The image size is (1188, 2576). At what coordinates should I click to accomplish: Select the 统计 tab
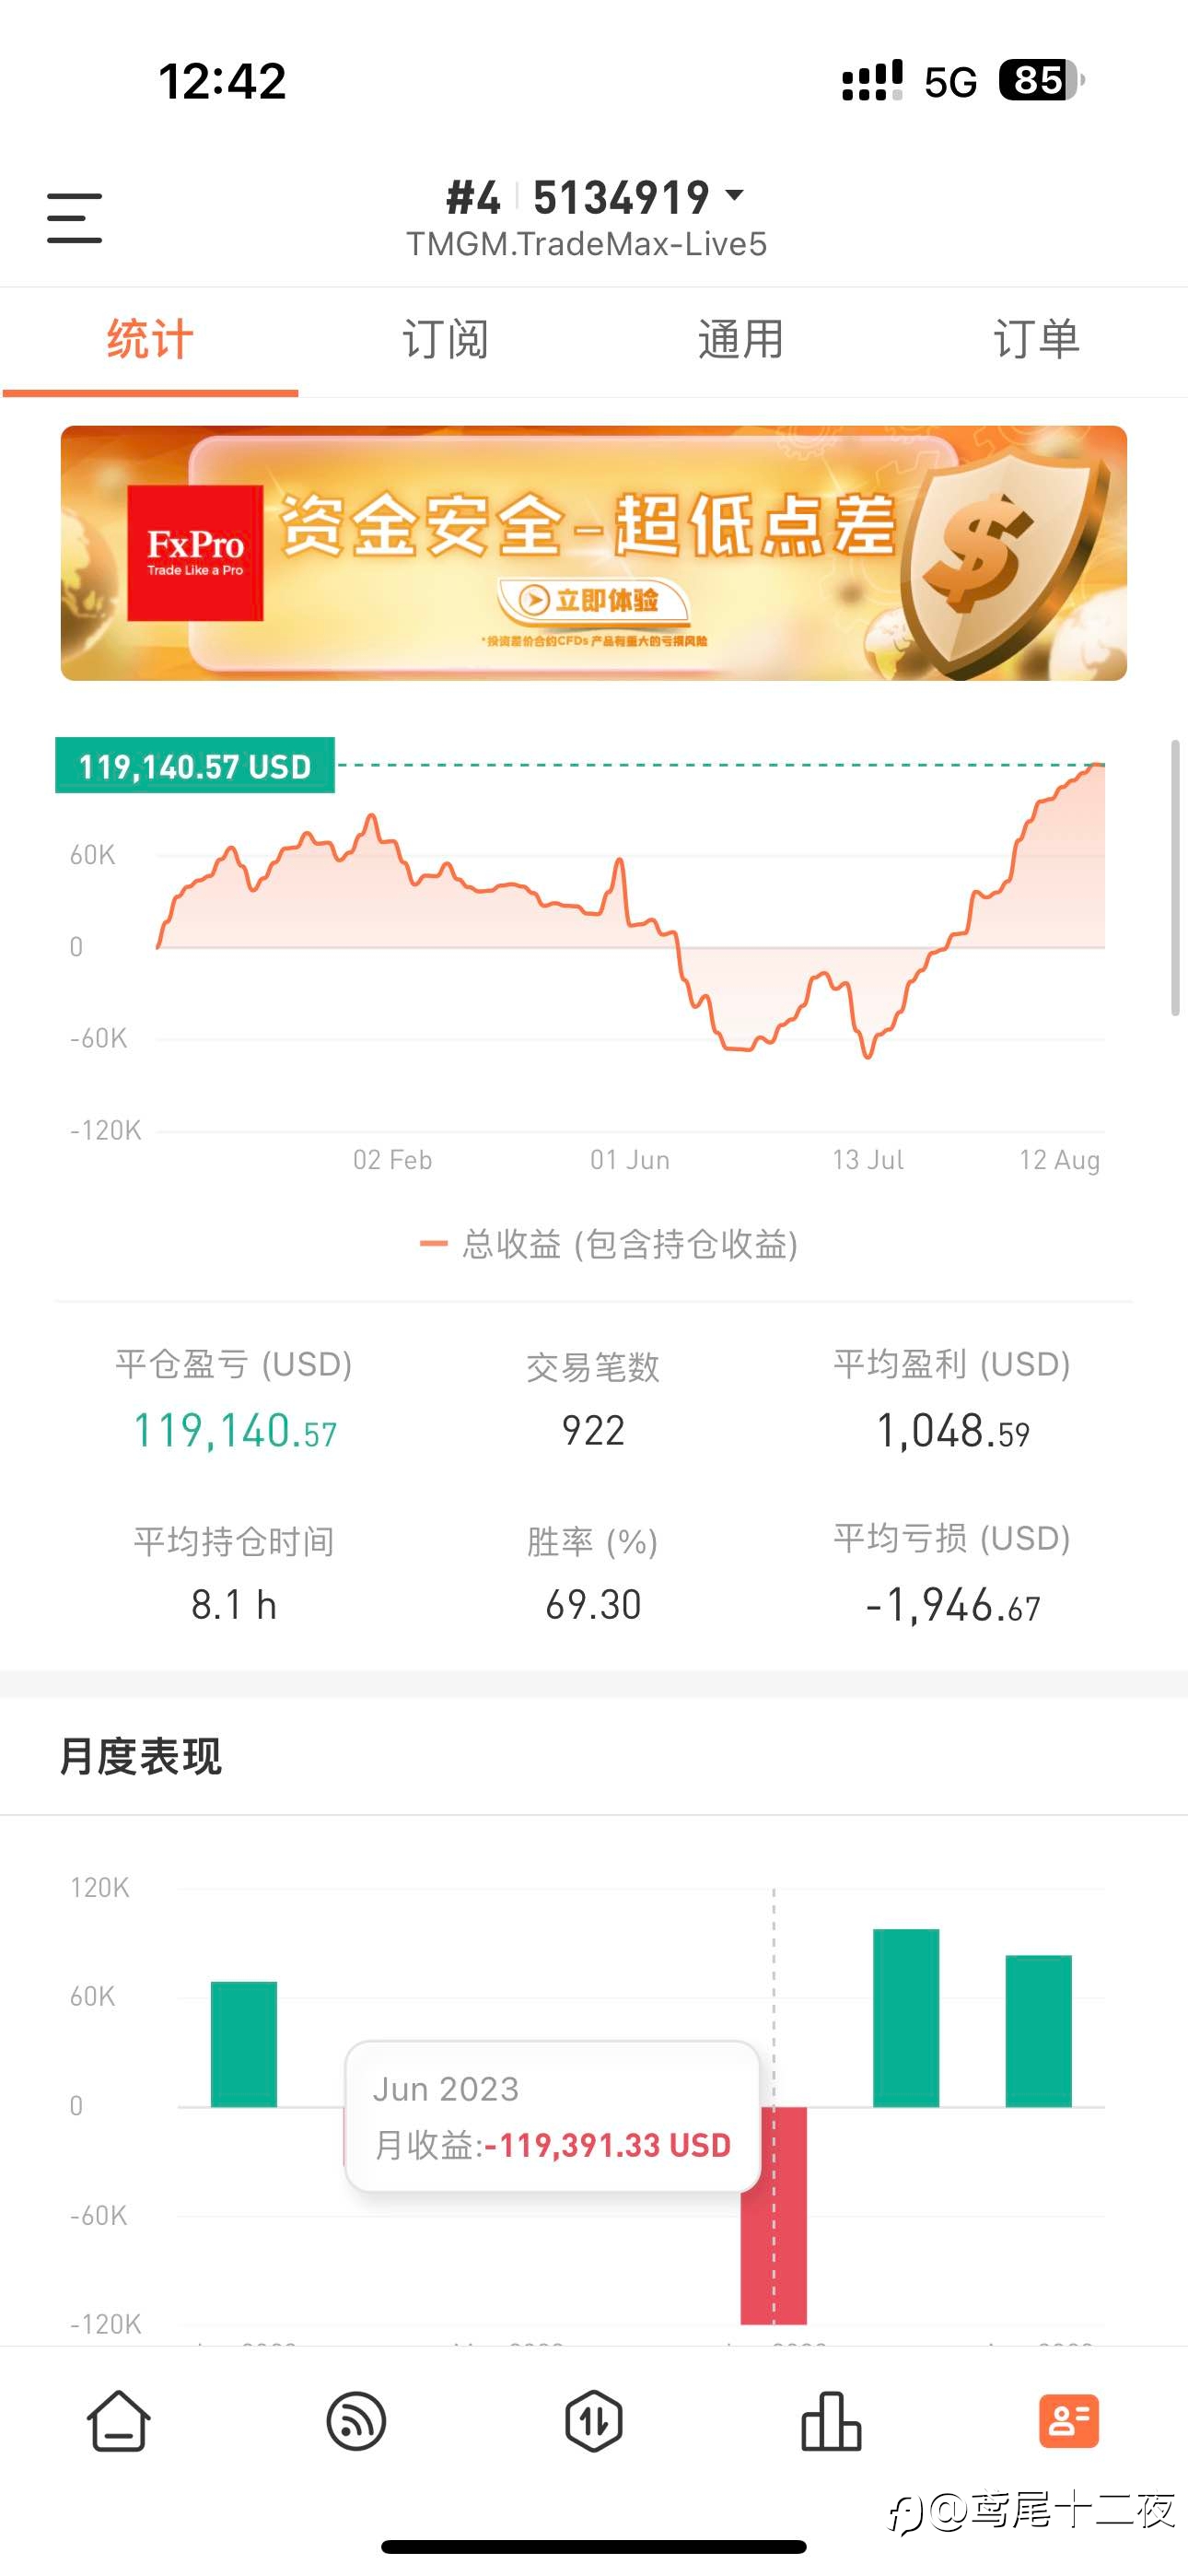[150, 340]
